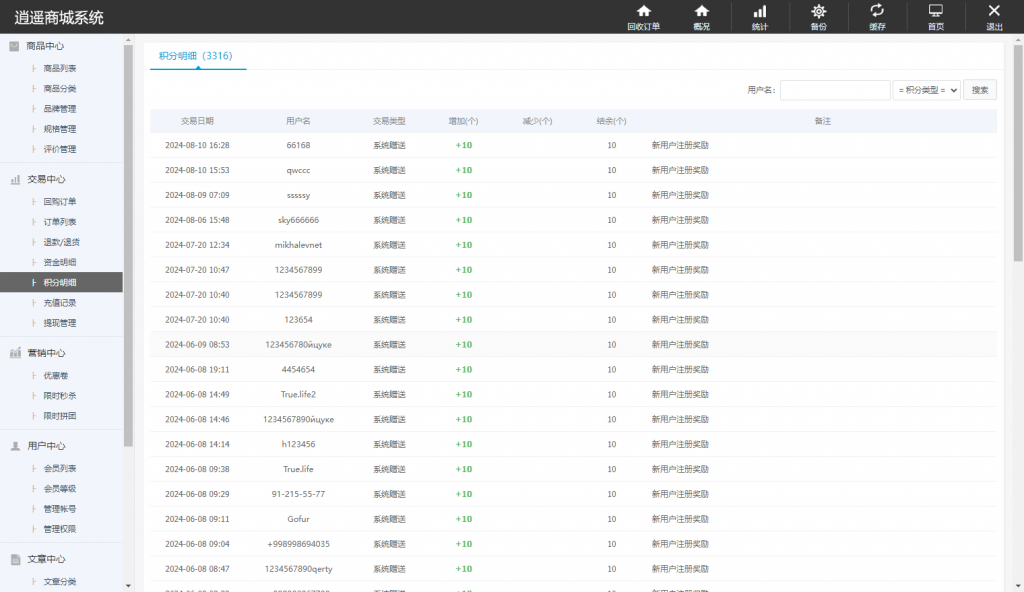The image size is (1024, 592).
Task: Click username 91-215-55-77 in the table
Action: (x=298, y=494)
